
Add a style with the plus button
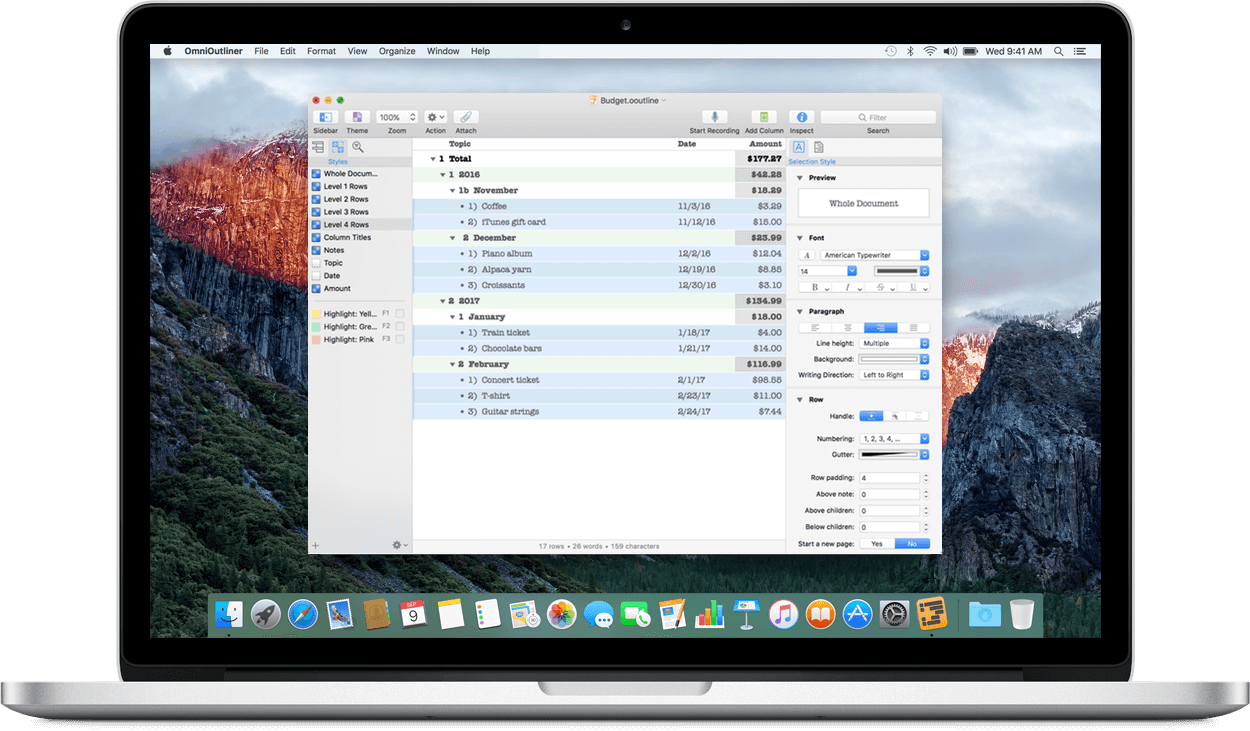316,545
